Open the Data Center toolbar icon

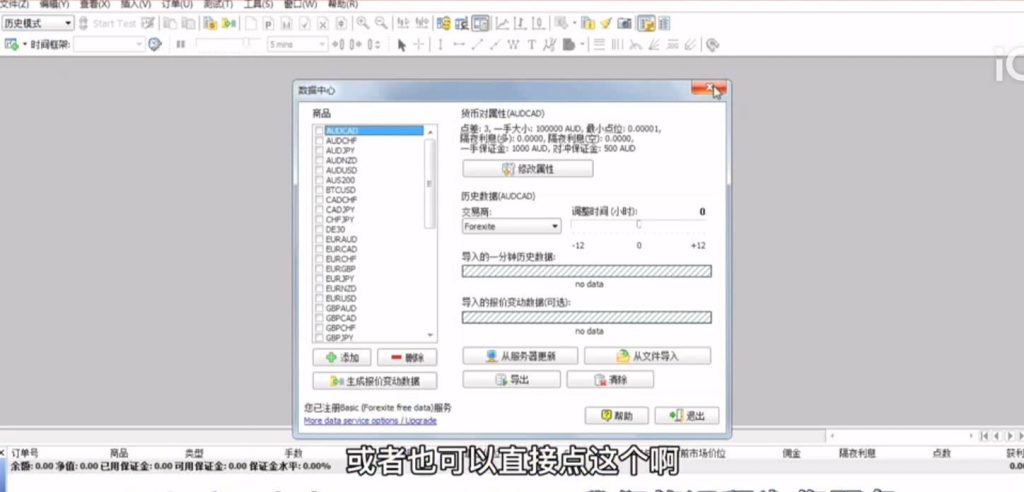pos(210,24)
